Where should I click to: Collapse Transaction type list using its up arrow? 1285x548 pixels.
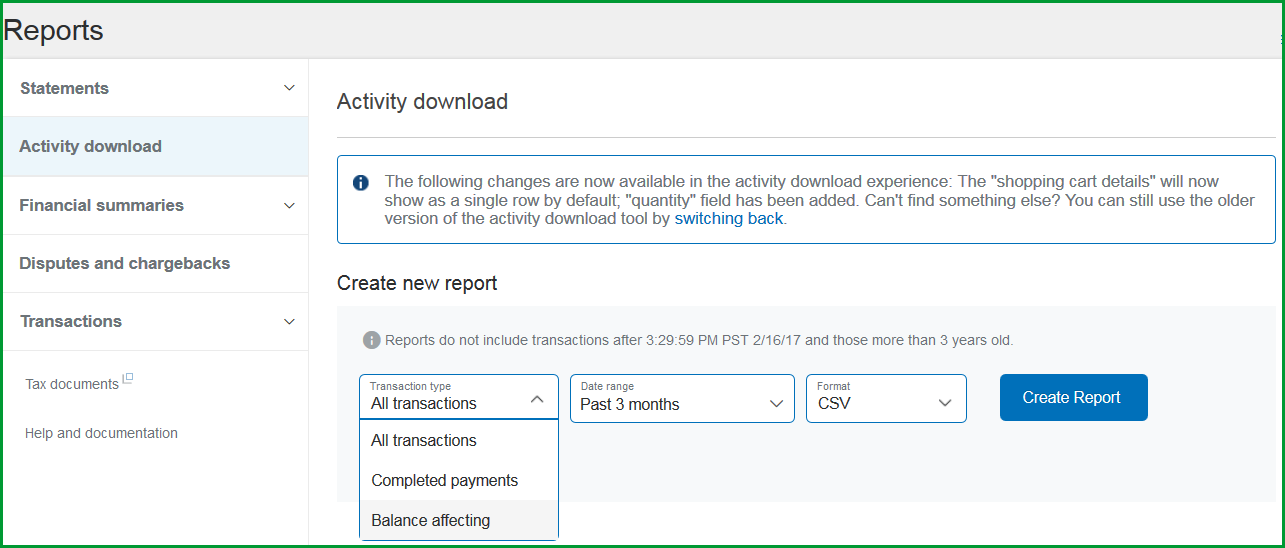click(x=537, y=399)
